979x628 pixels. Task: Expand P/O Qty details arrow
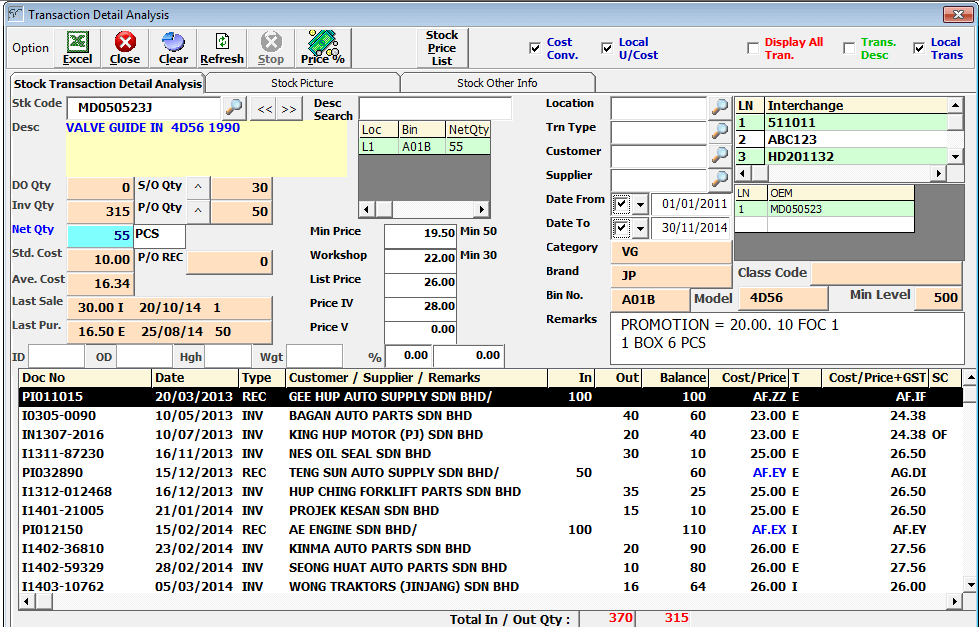[198, 211]
